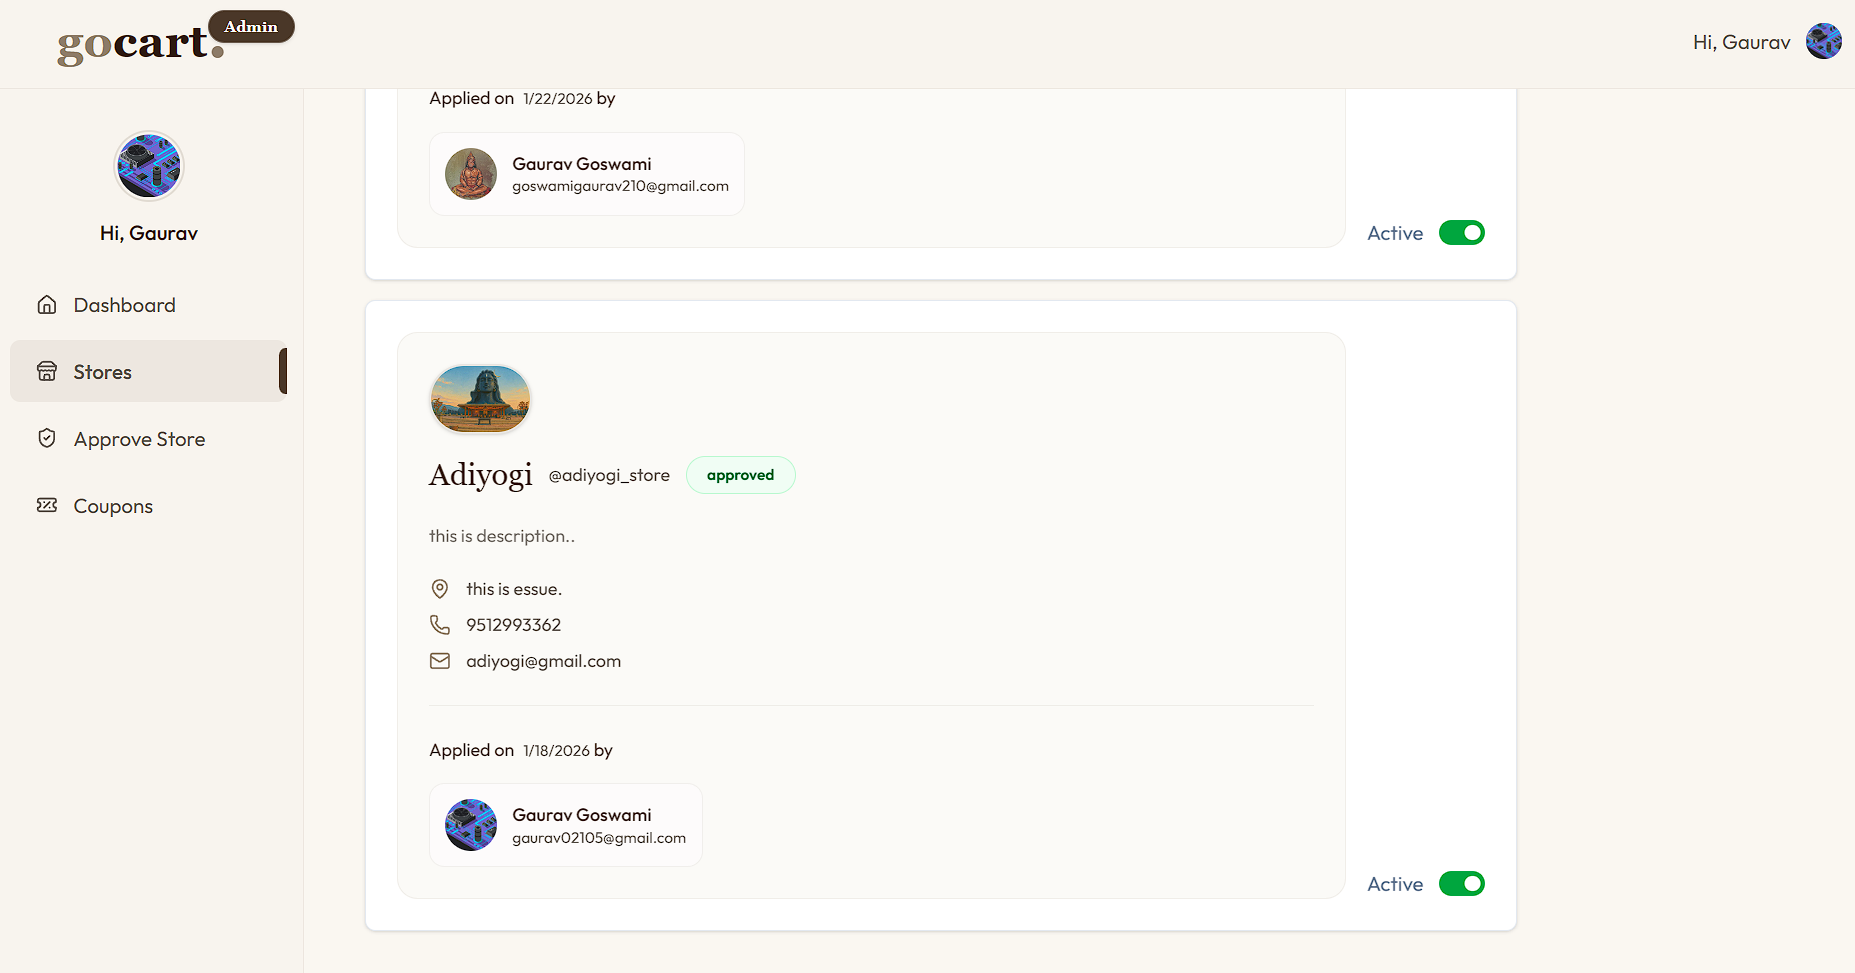Click the gocart logo
Image resolution: width=1855 pixels, height=973 pixels.
point(140,44)
